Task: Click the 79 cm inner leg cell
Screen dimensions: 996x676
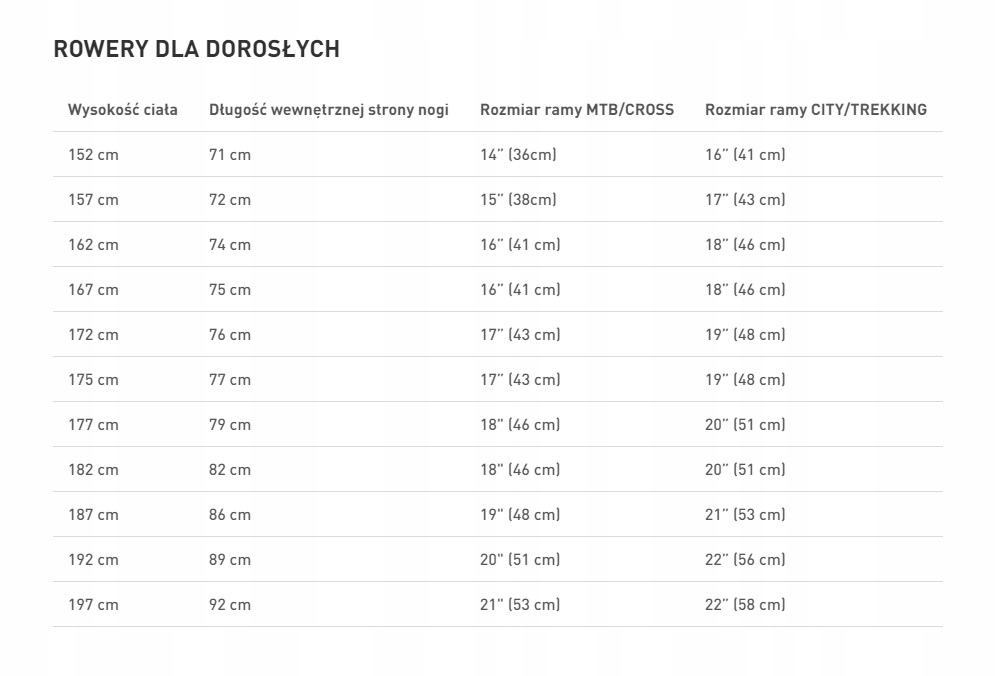Action: (x=230, y=425)
